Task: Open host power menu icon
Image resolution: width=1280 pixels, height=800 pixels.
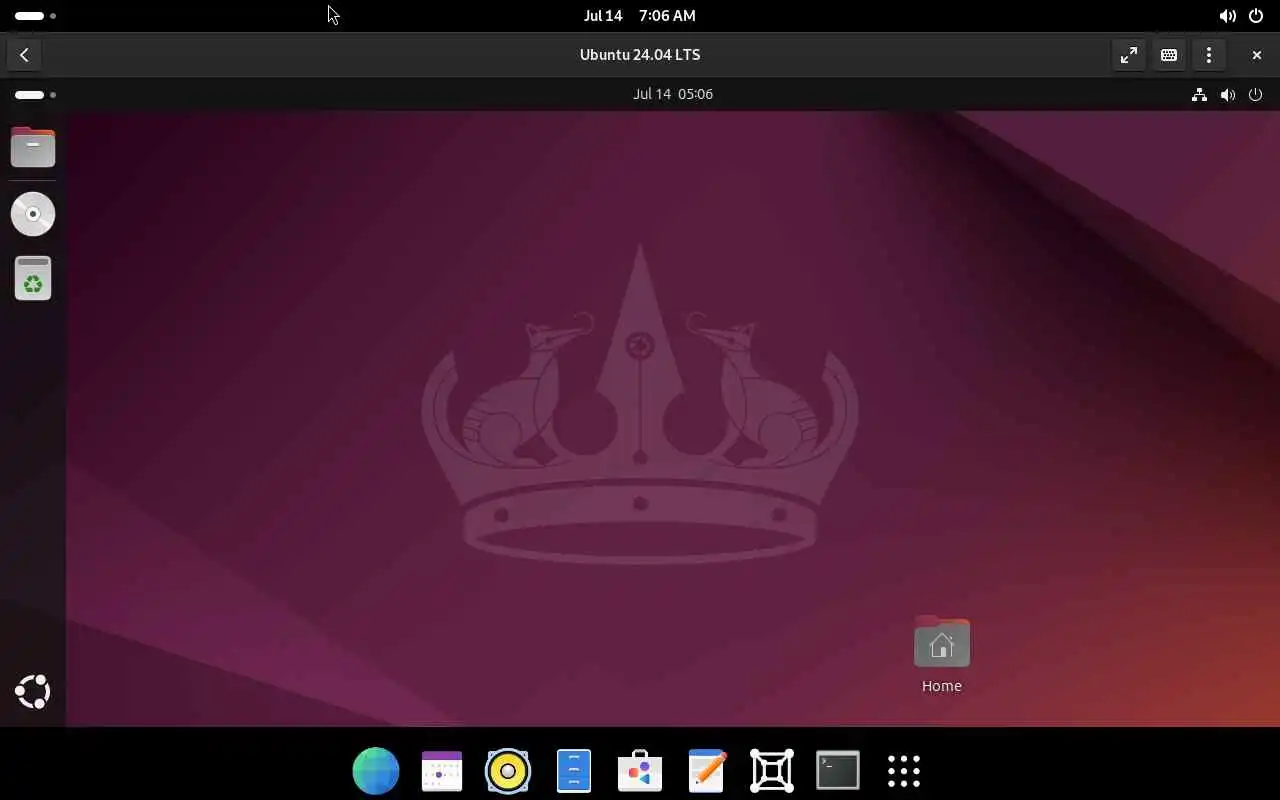Action: pyautogui.click(x=1256, y=15)
